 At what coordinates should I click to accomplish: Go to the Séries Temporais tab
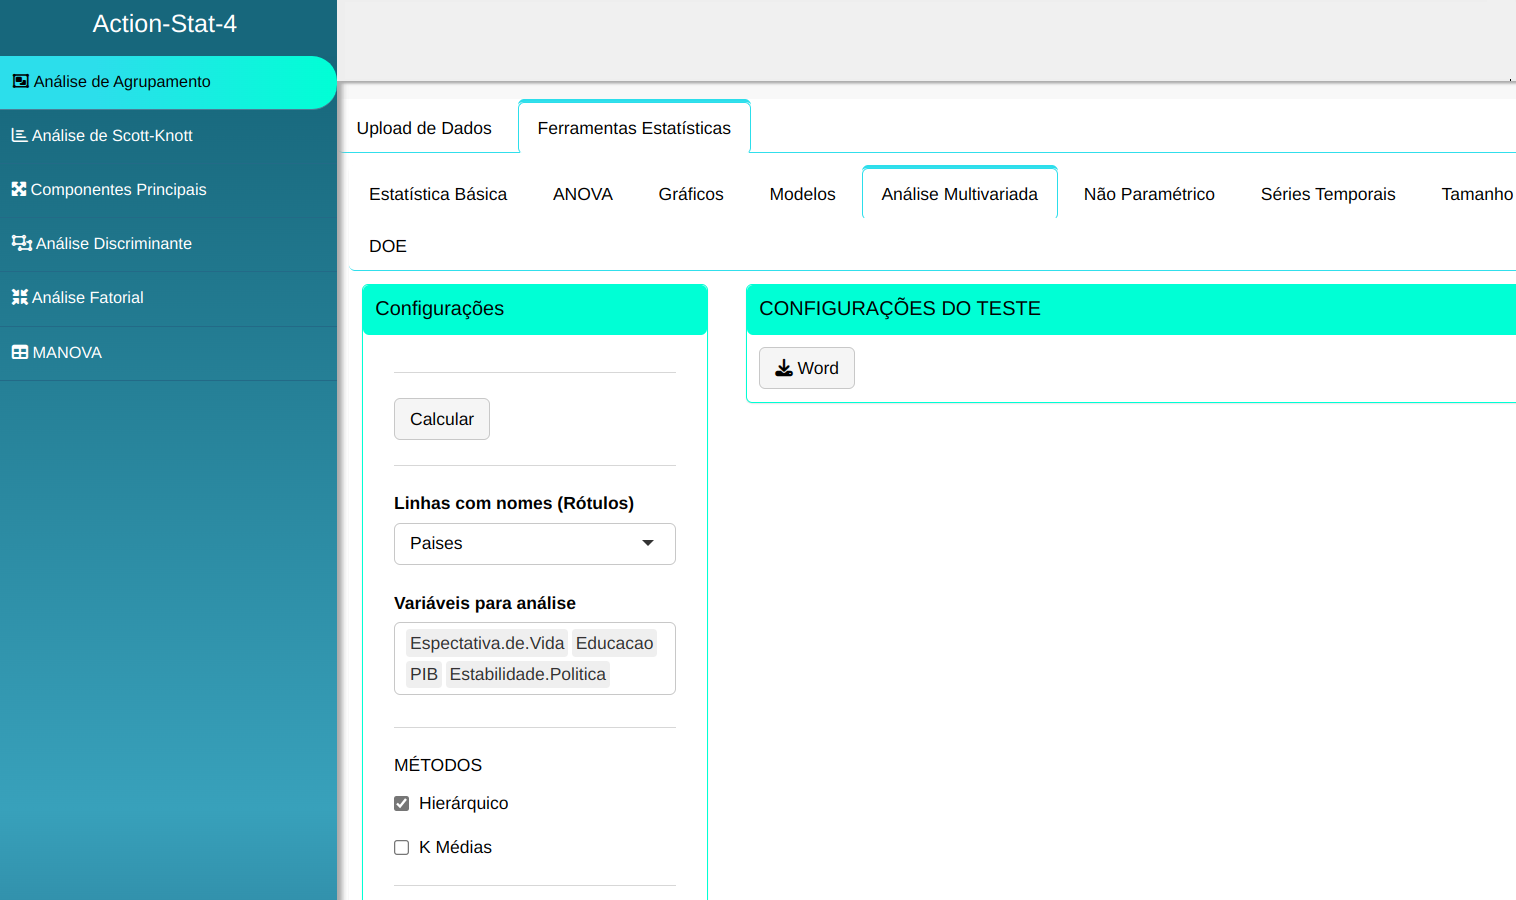(x=1327, y=194)
